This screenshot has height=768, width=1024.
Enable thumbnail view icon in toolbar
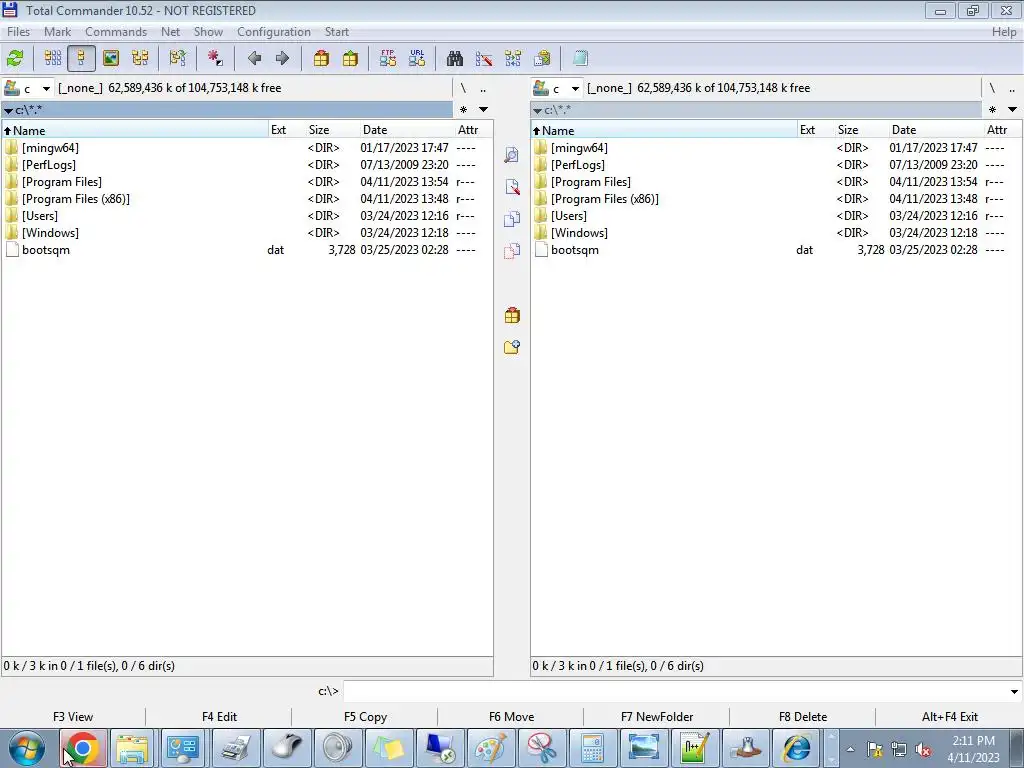[x=111, y=58]
